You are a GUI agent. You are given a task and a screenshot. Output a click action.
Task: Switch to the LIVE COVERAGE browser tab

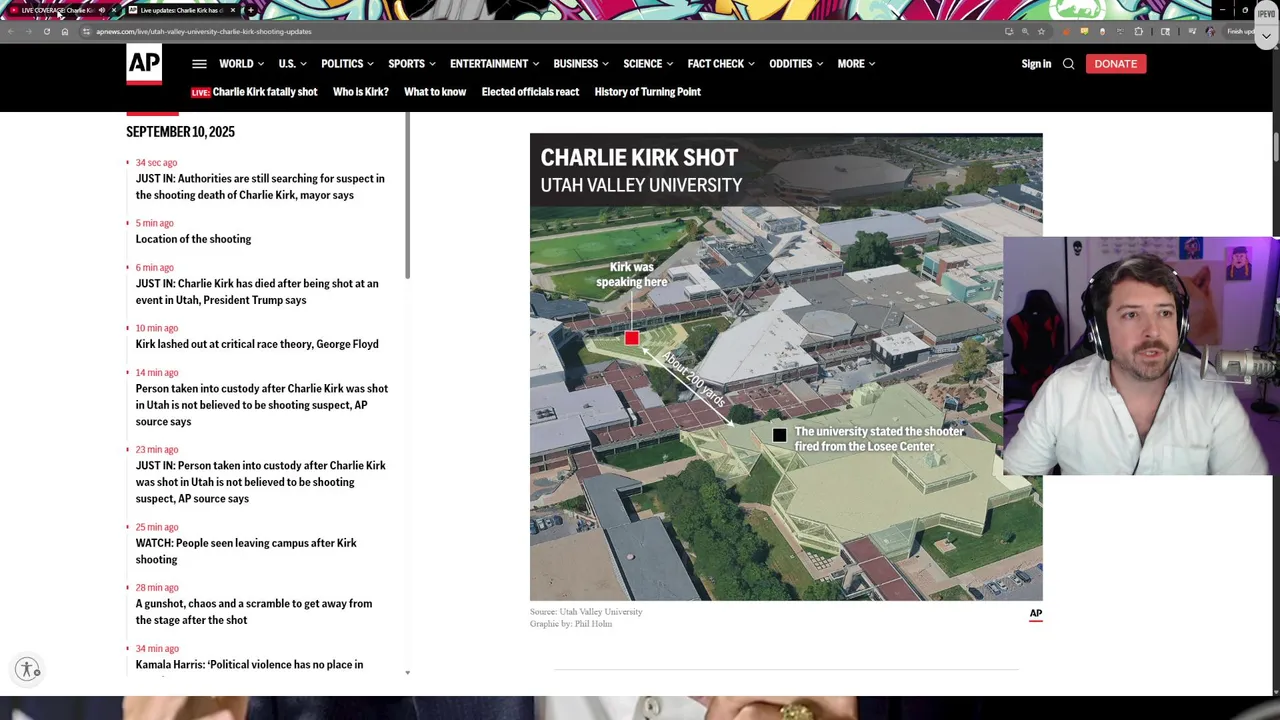[60, 10]
